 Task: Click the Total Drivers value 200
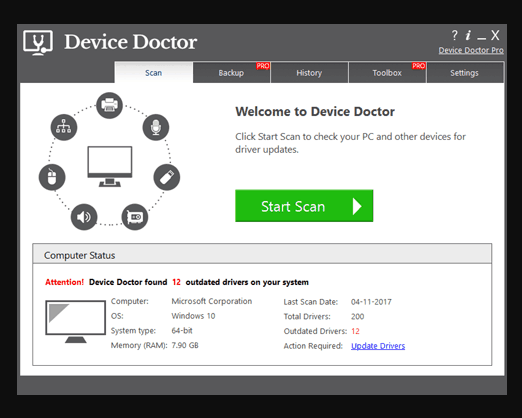tap(358, 317)
